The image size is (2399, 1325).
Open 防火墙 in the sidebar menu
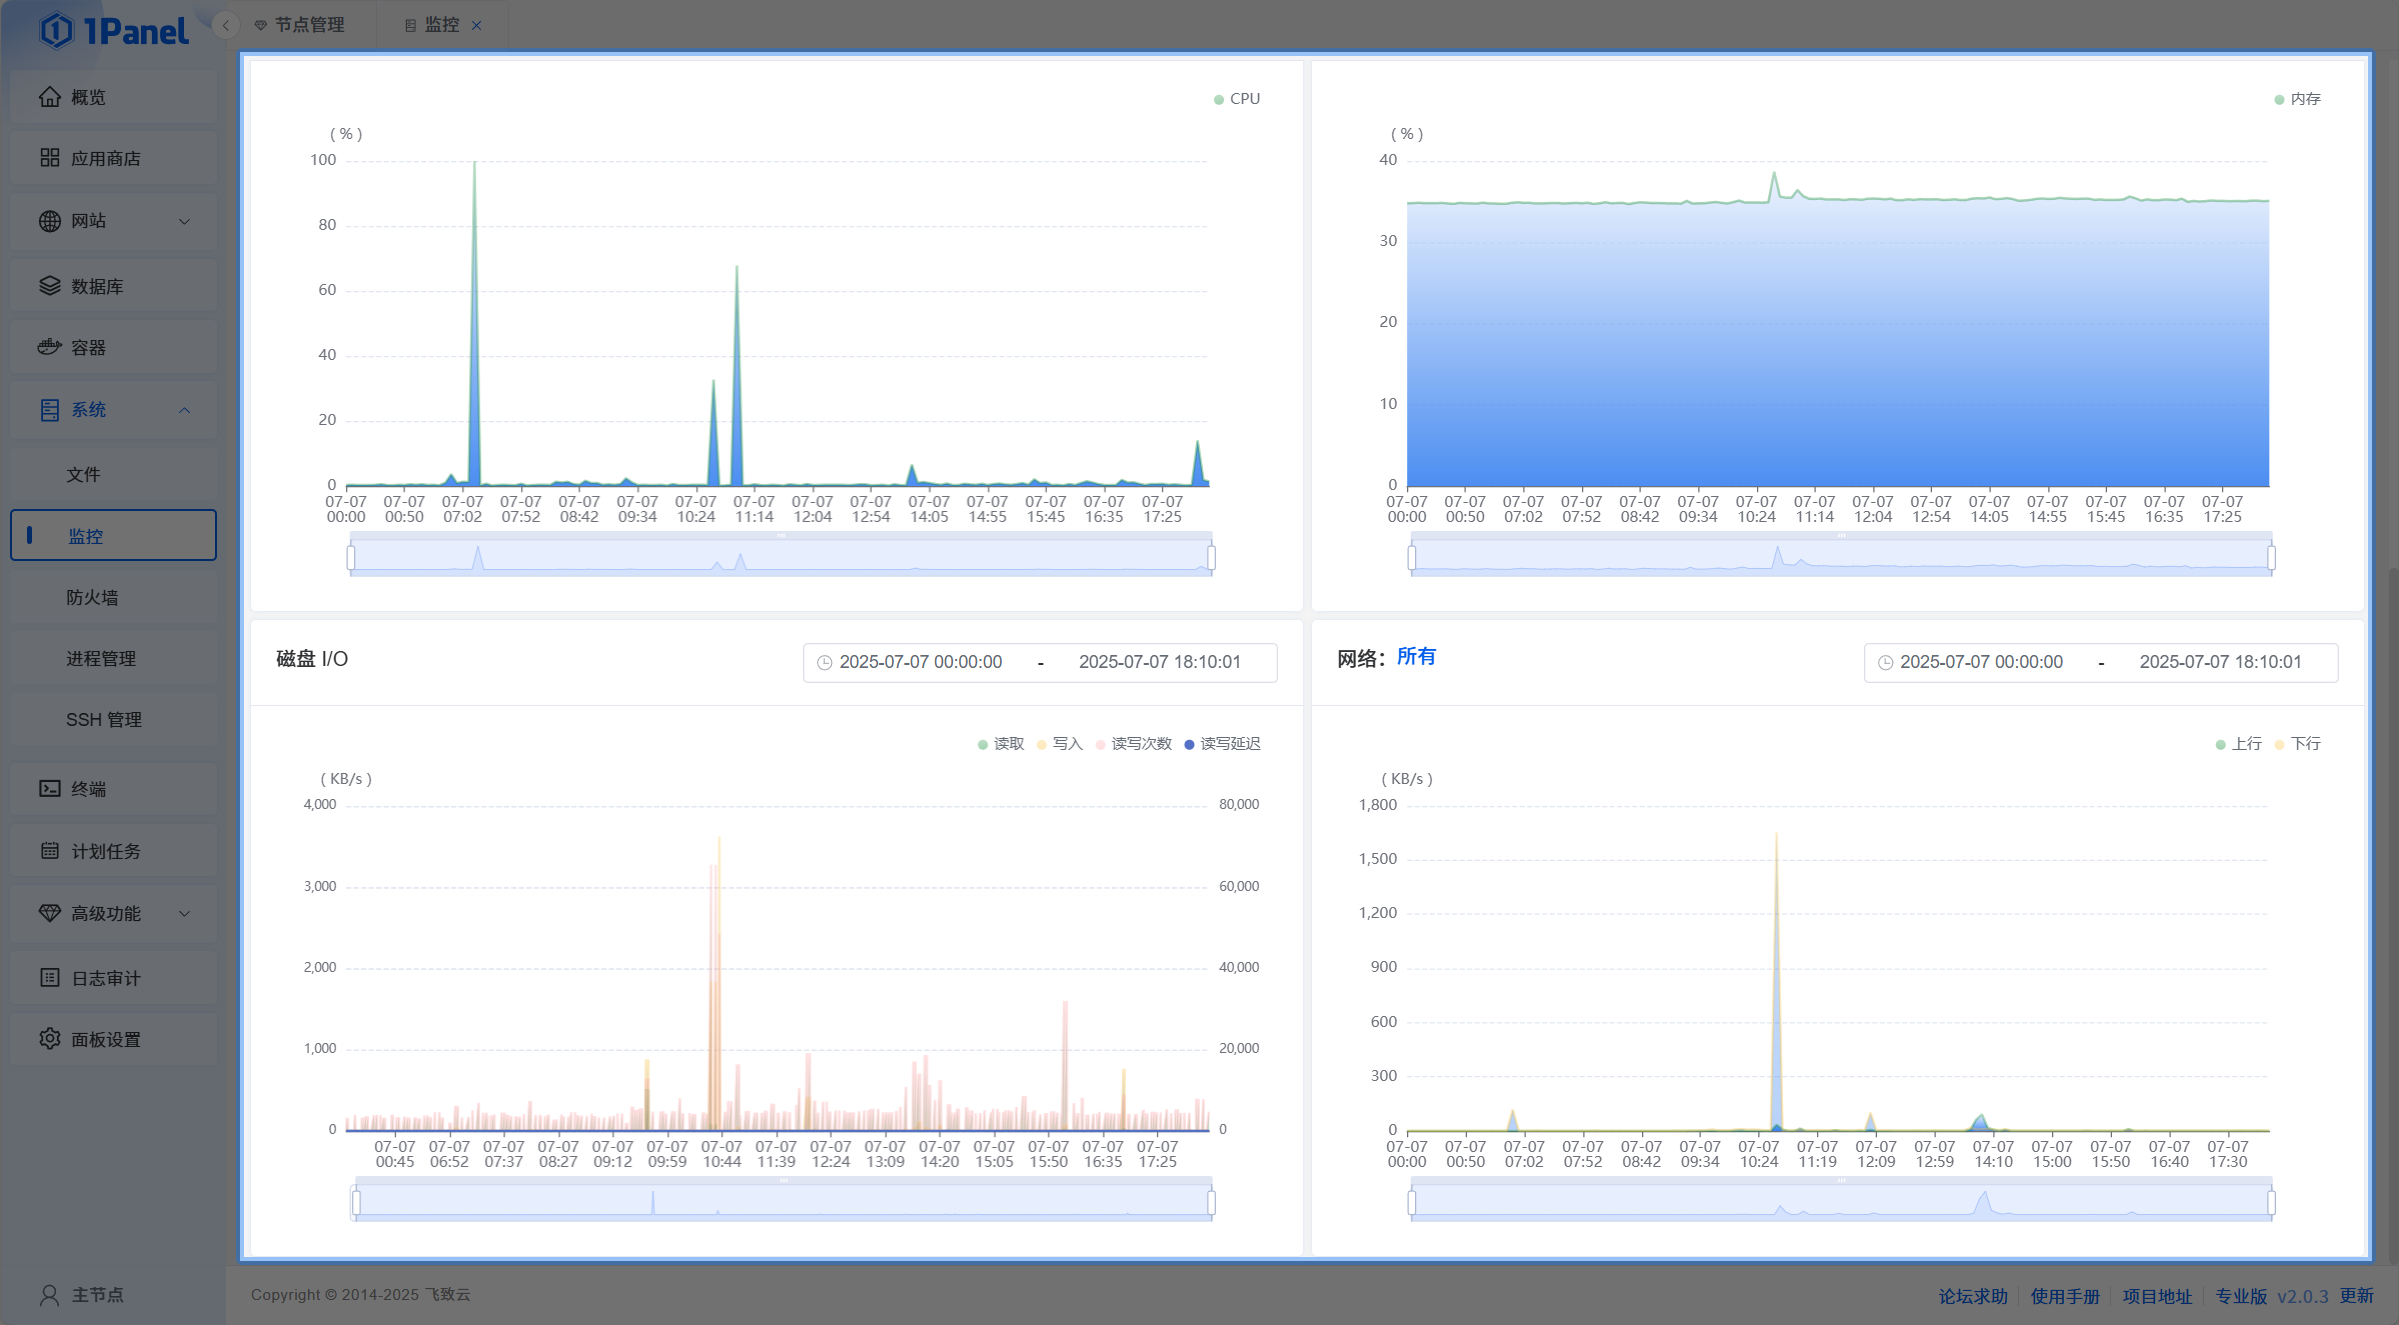point(92,597)
